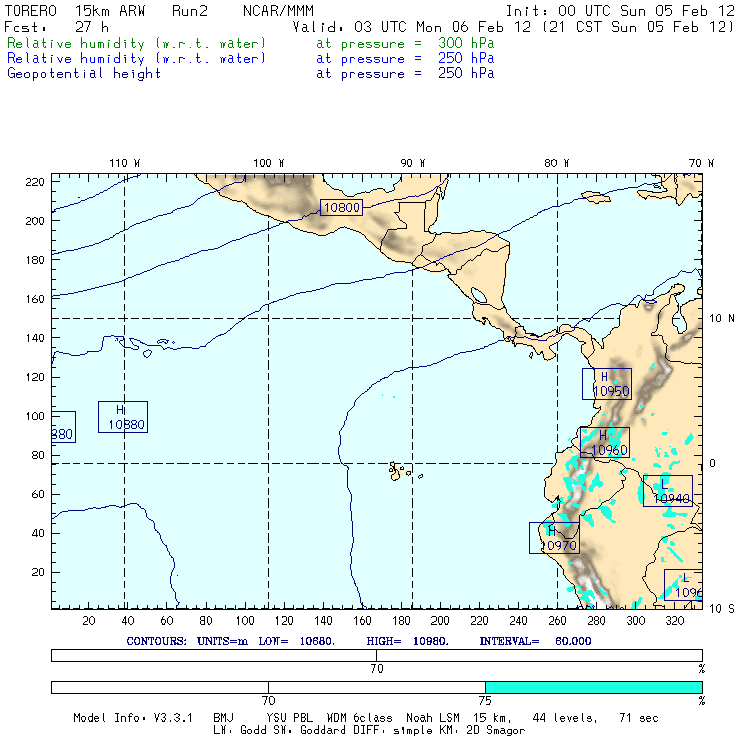Screen dimensions: 740x740
Task: Click the 'Run2' header text
Action: pos(190,11)
